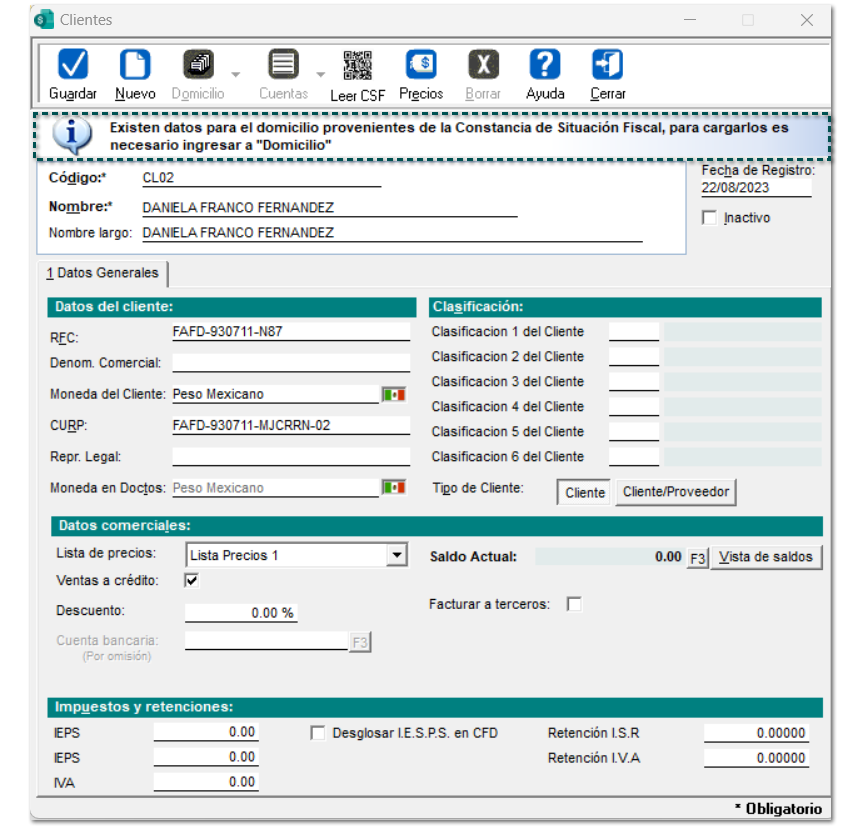Click the F3 button next to Saldo Actual

[698, 558]
